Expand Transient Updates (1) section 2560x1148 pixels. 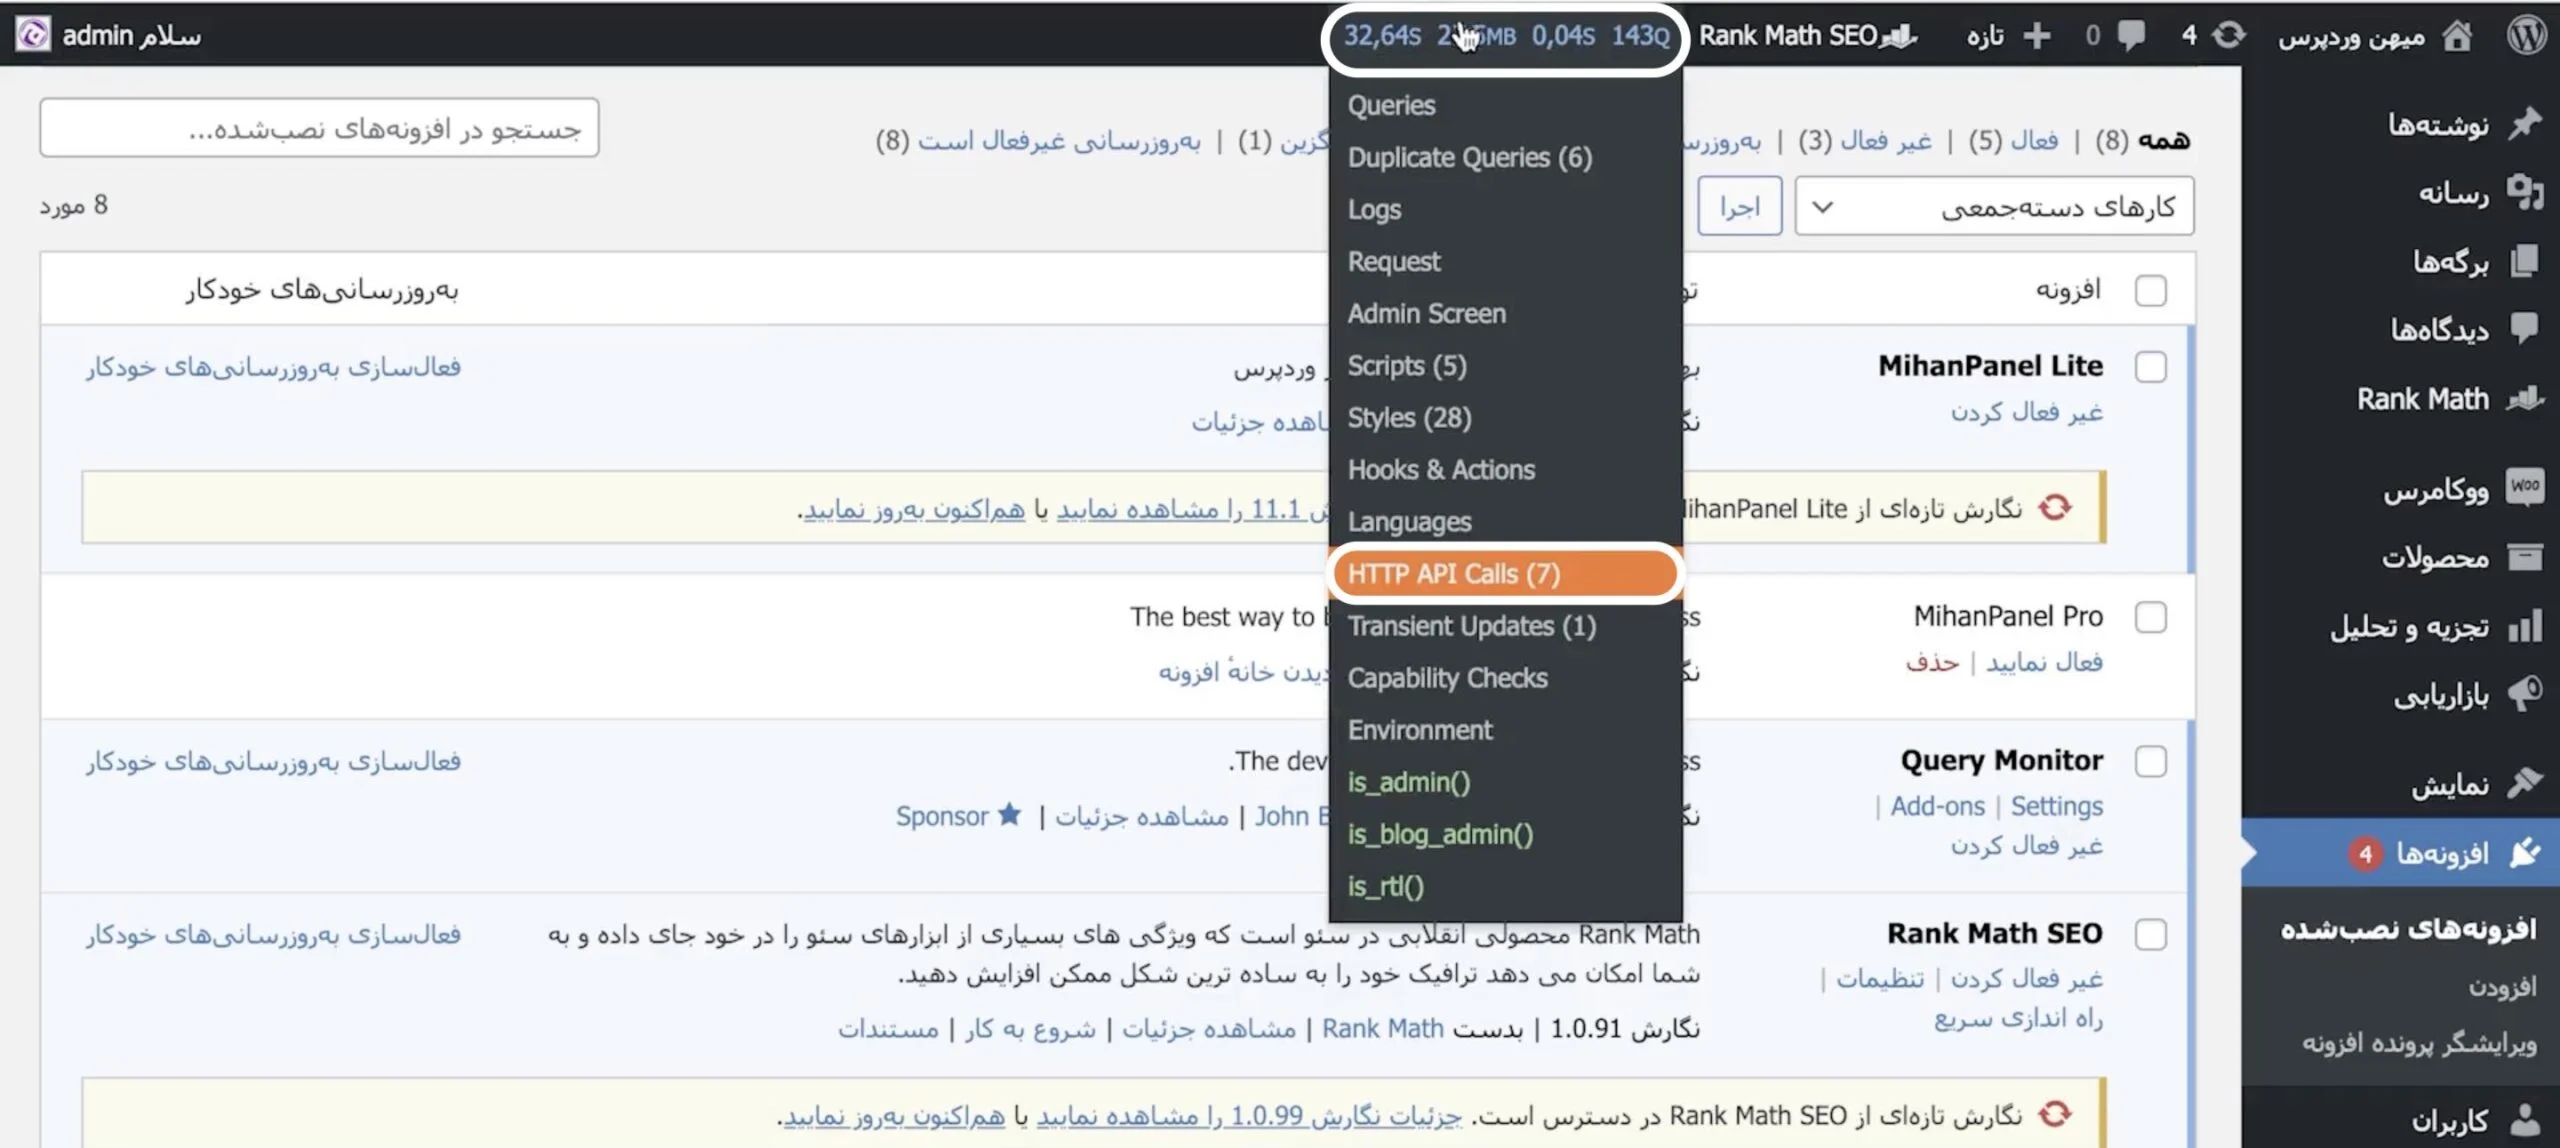tap(1469, 625)
